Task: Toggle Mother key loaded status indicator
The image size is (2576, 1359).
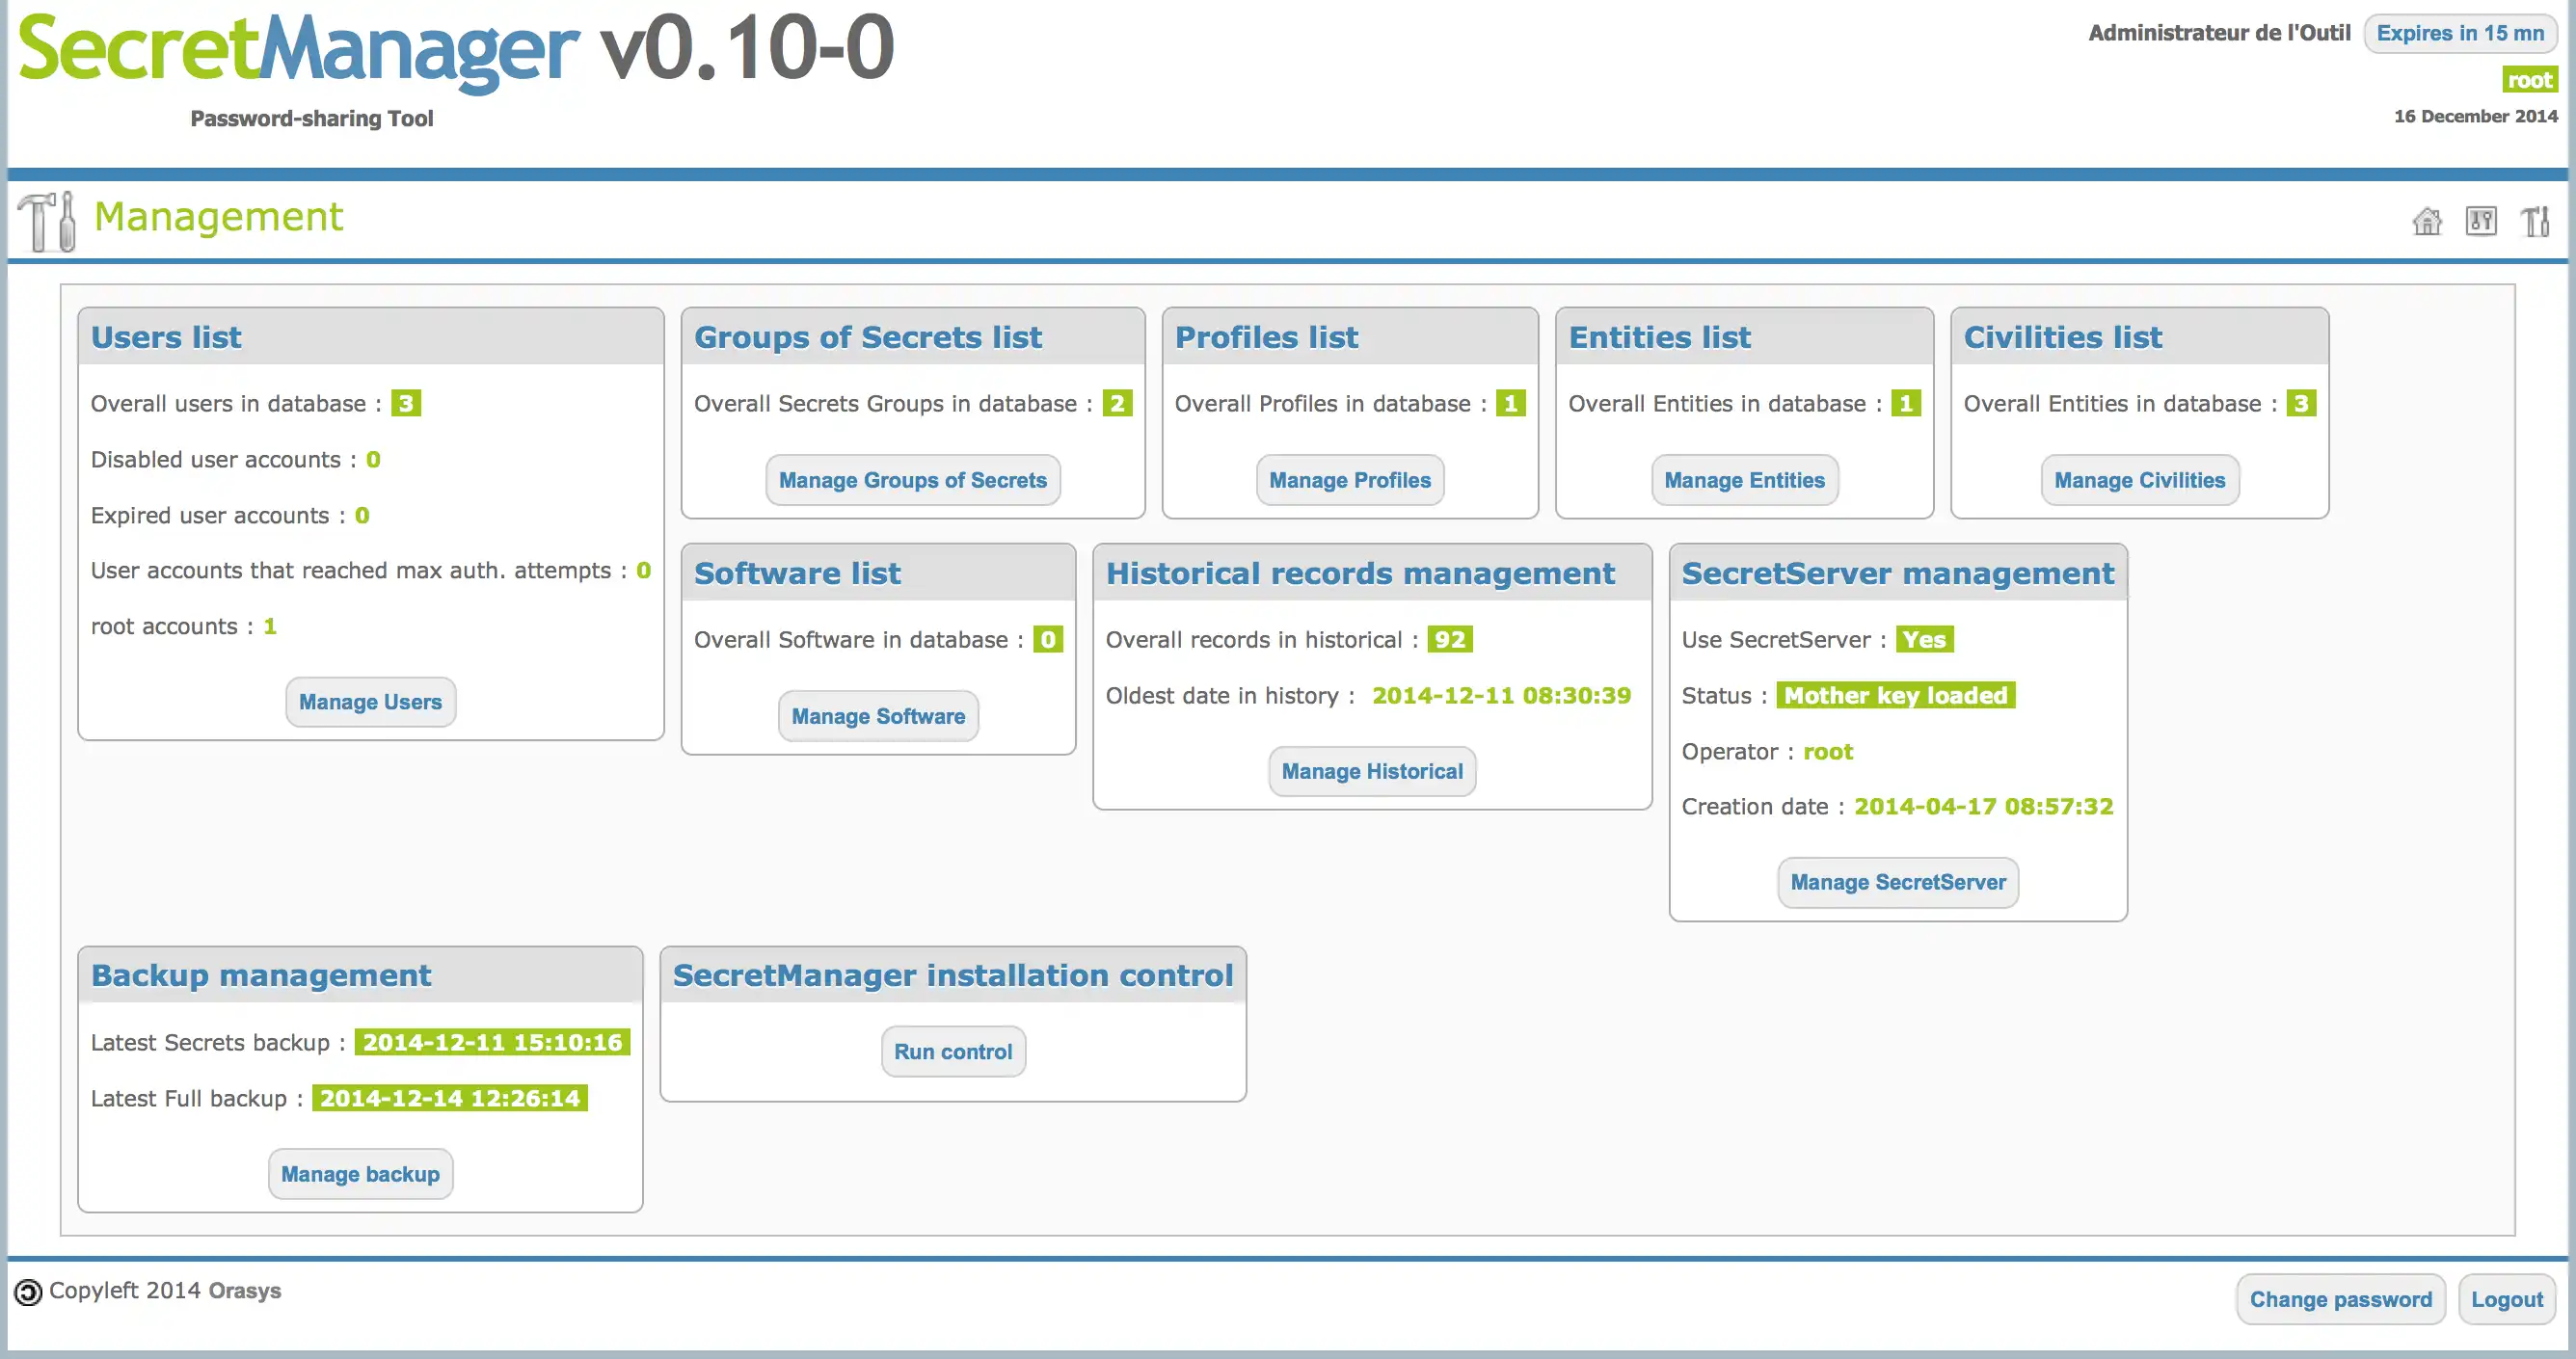Action: click(1894, 695)
